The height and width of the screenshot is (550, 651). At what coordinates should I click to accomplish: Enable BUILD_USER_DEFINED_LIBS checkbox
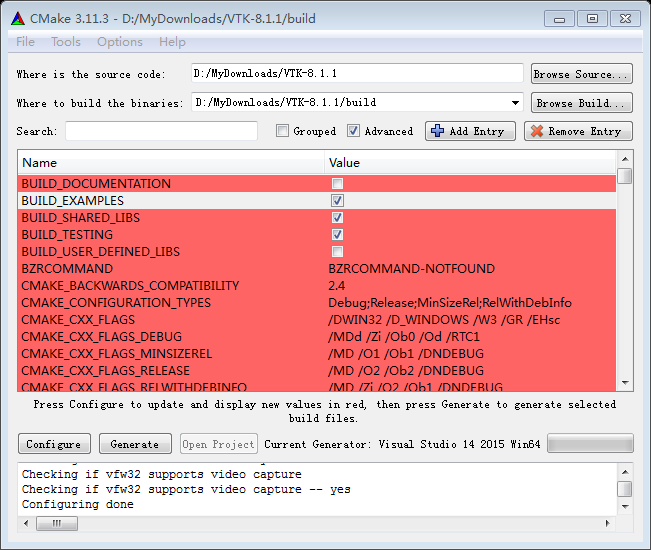[337, 252]
